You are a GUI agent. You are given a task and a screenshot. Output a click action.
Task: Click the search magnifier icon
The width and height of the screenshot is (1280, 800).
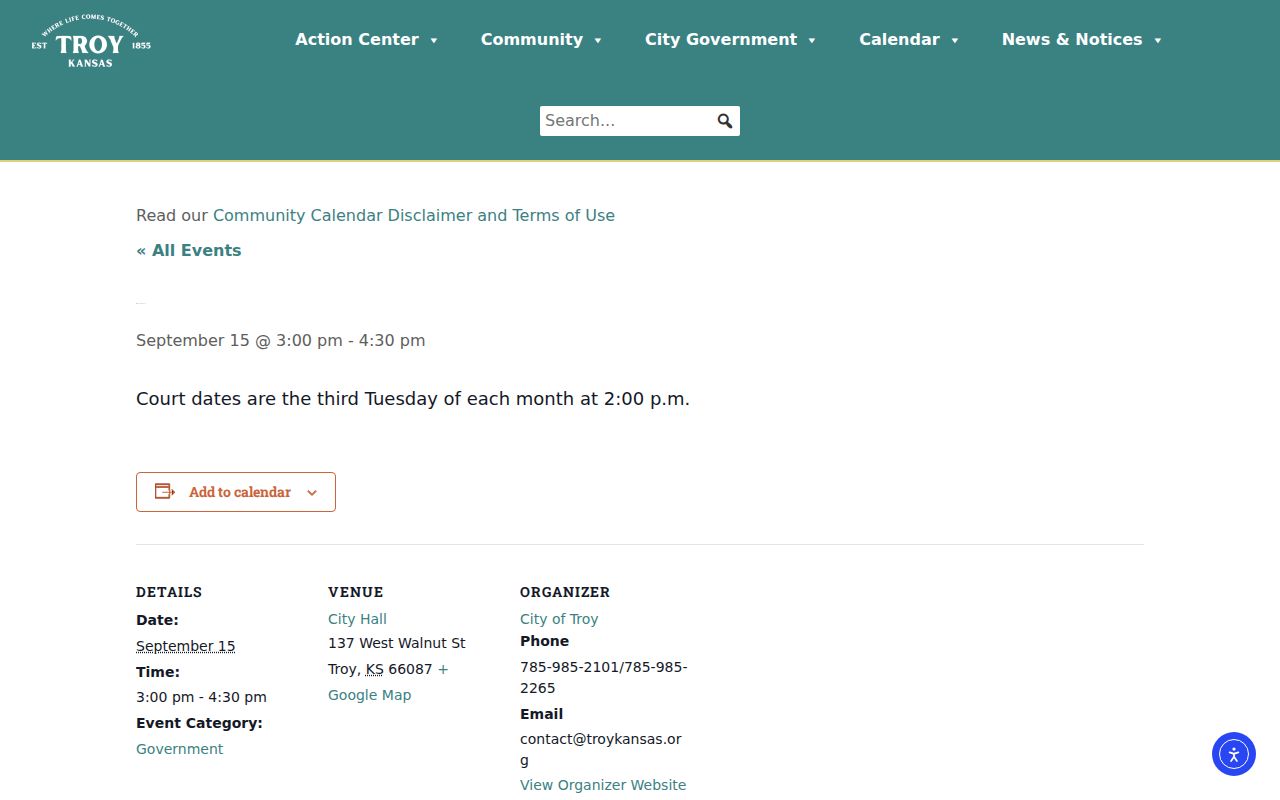(x=725, y=121)
